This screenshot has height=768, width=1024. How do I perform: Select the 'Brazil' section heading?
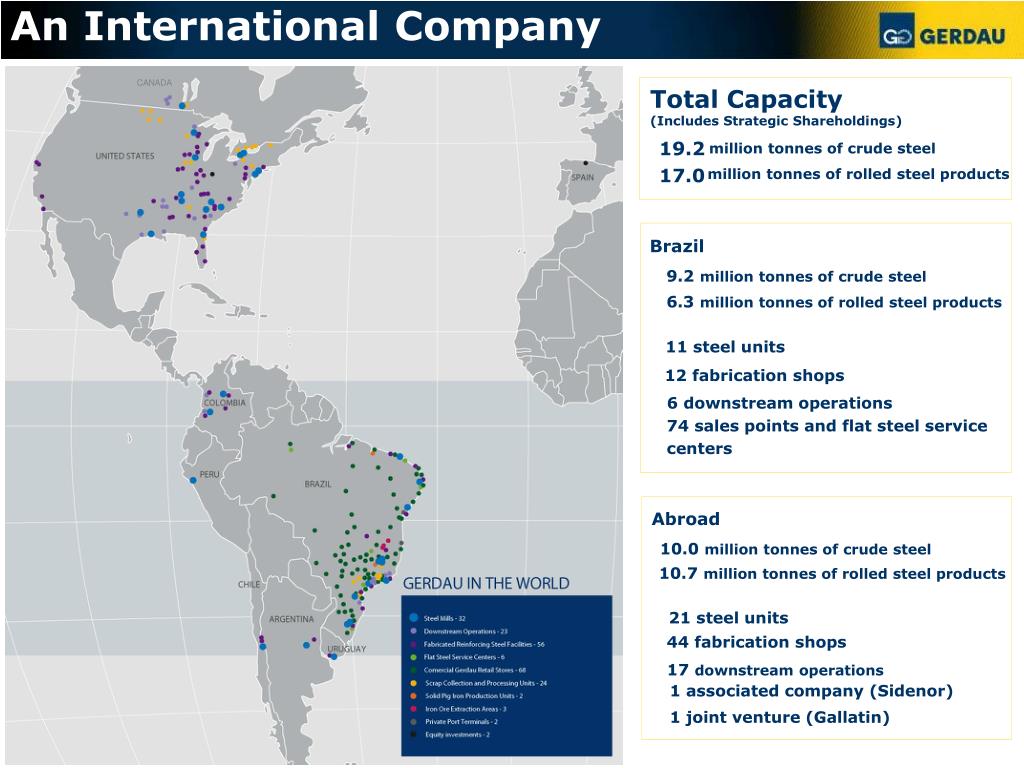(x=677, y=246)
